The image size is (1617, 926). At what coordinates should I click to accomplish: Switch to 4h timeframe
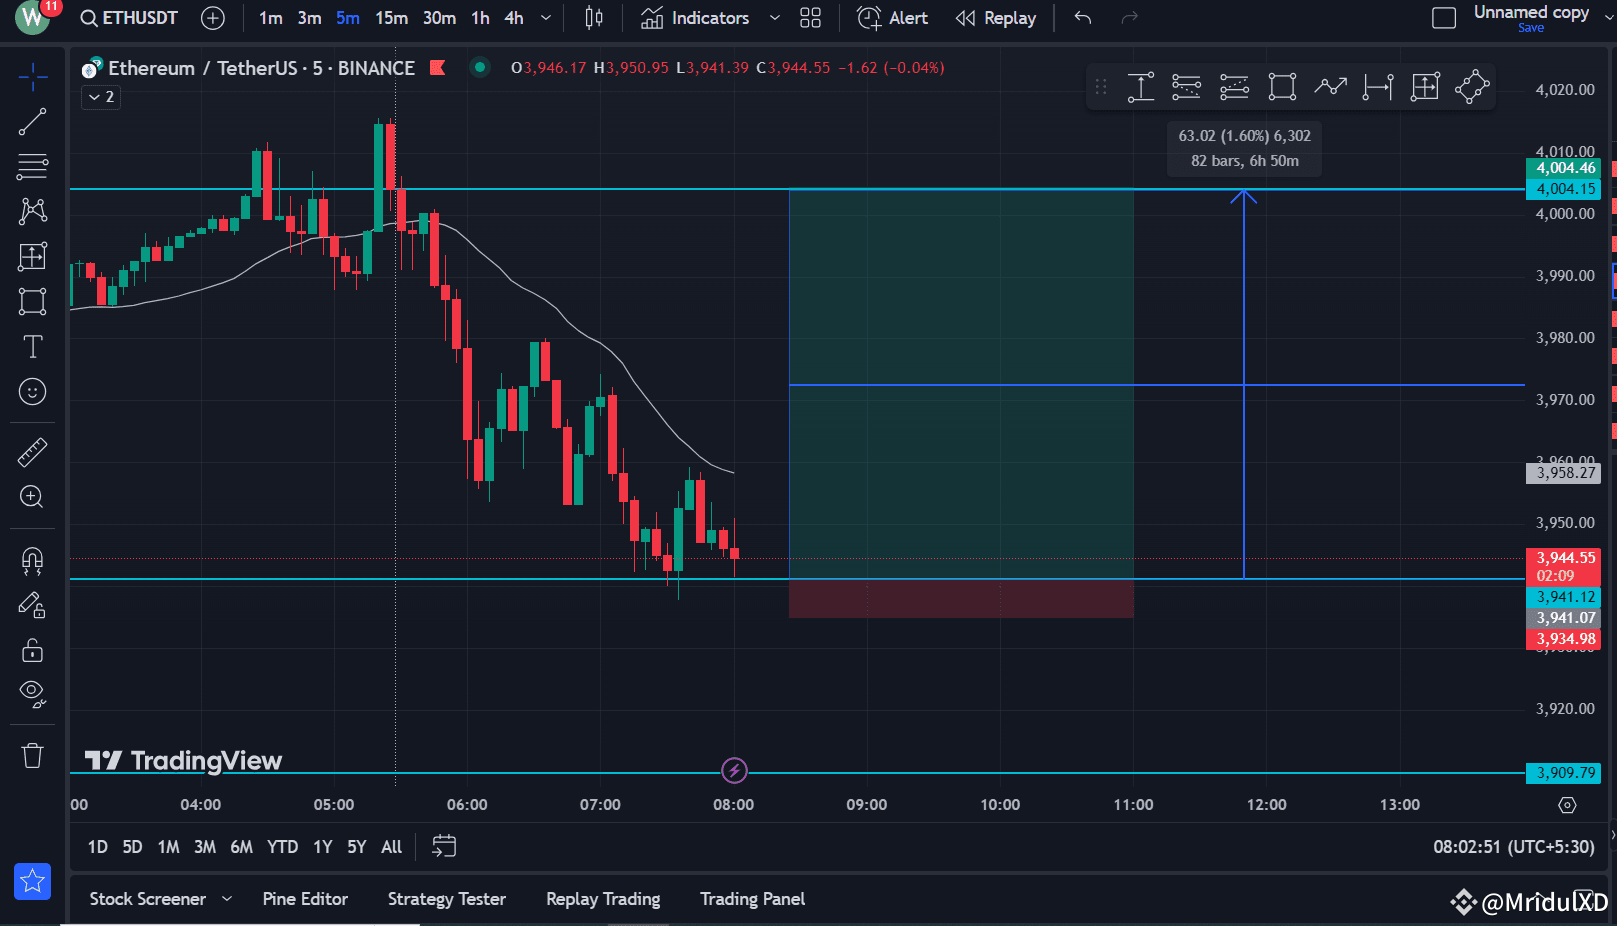click(514, 18)
